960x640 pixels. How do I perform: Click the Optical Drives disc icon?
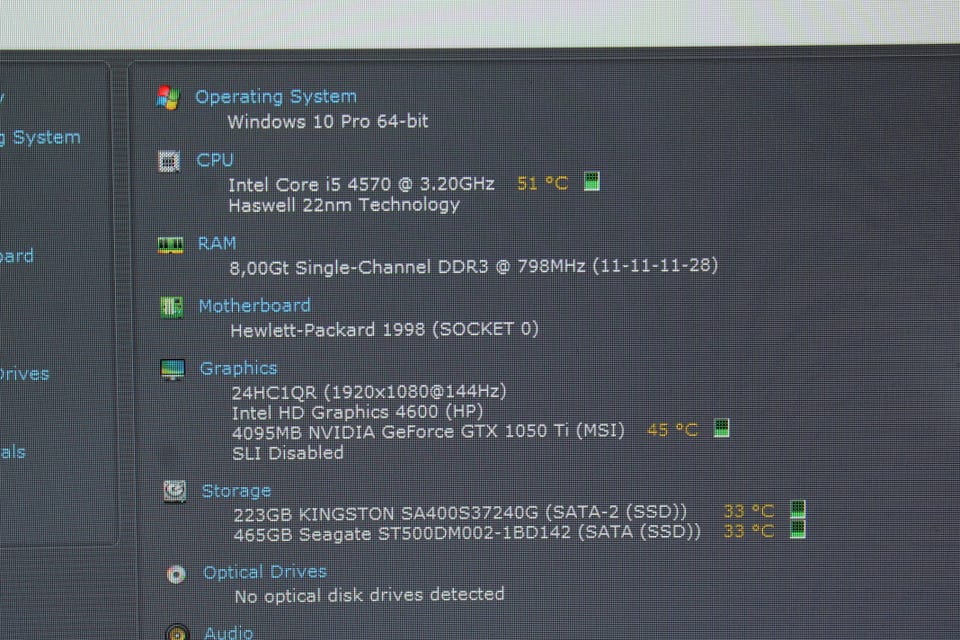point(176,574)
